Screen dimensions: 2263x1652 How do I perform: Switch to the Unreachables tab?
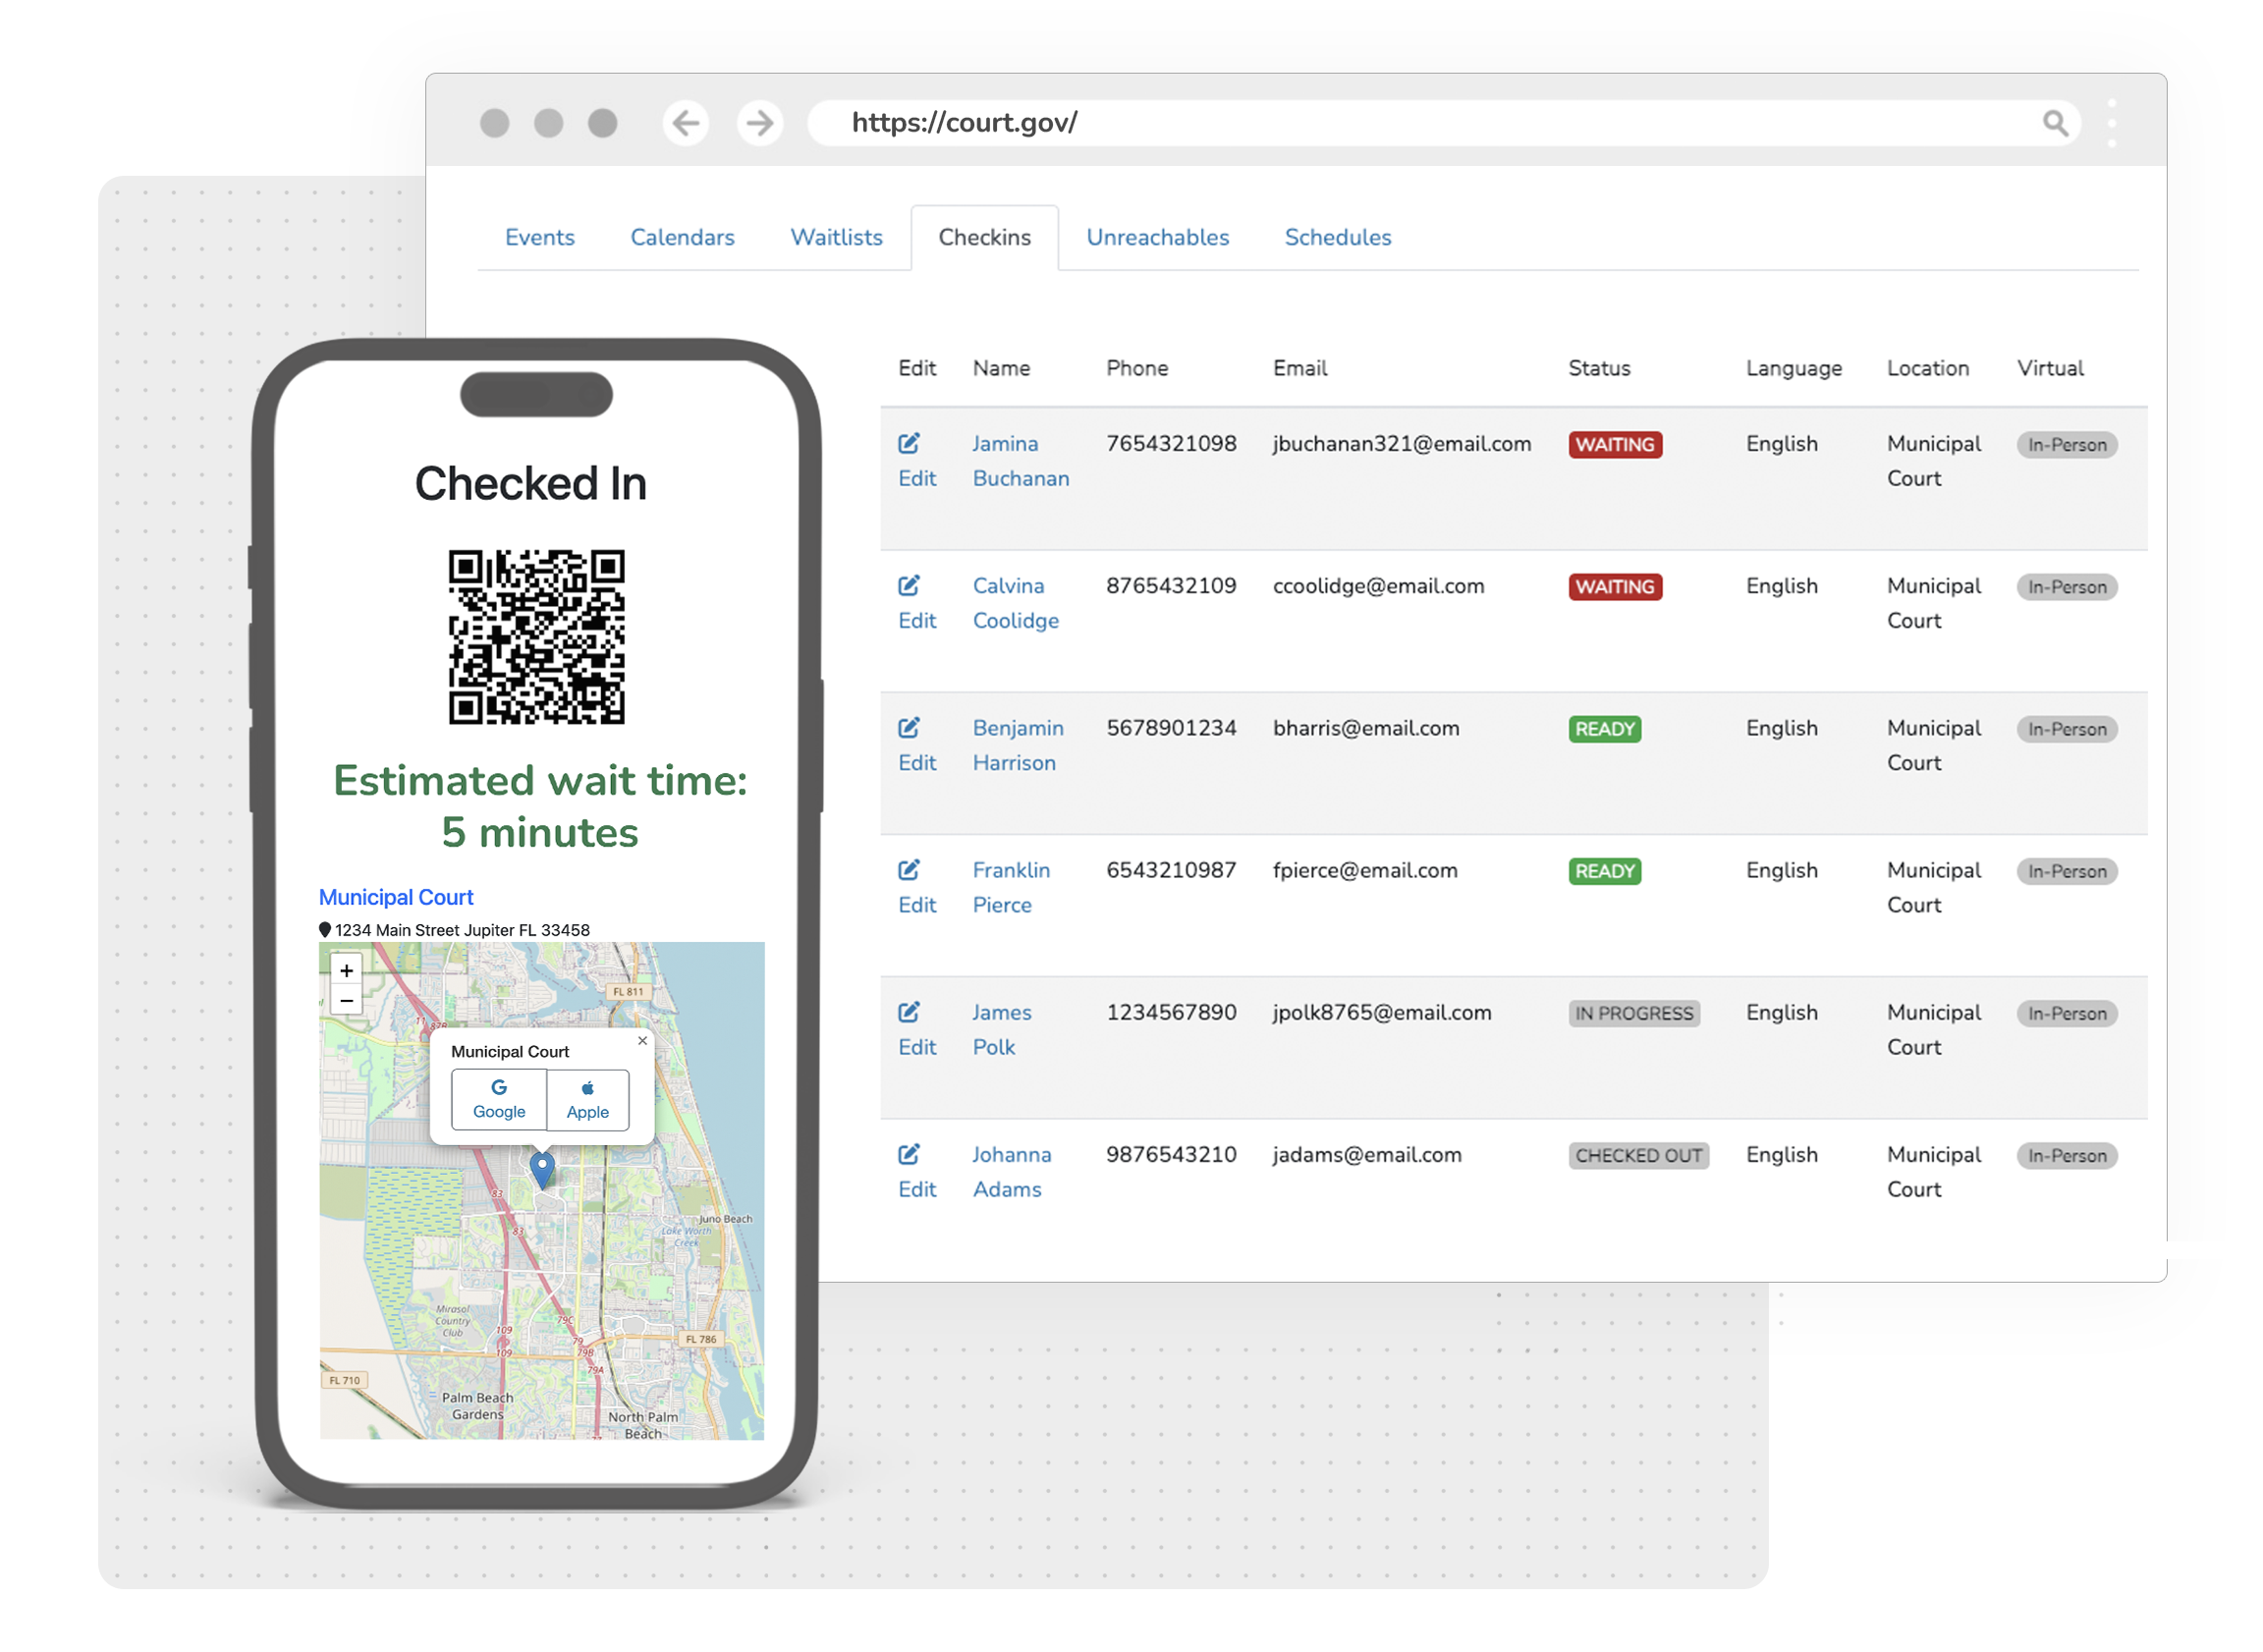1157,237
